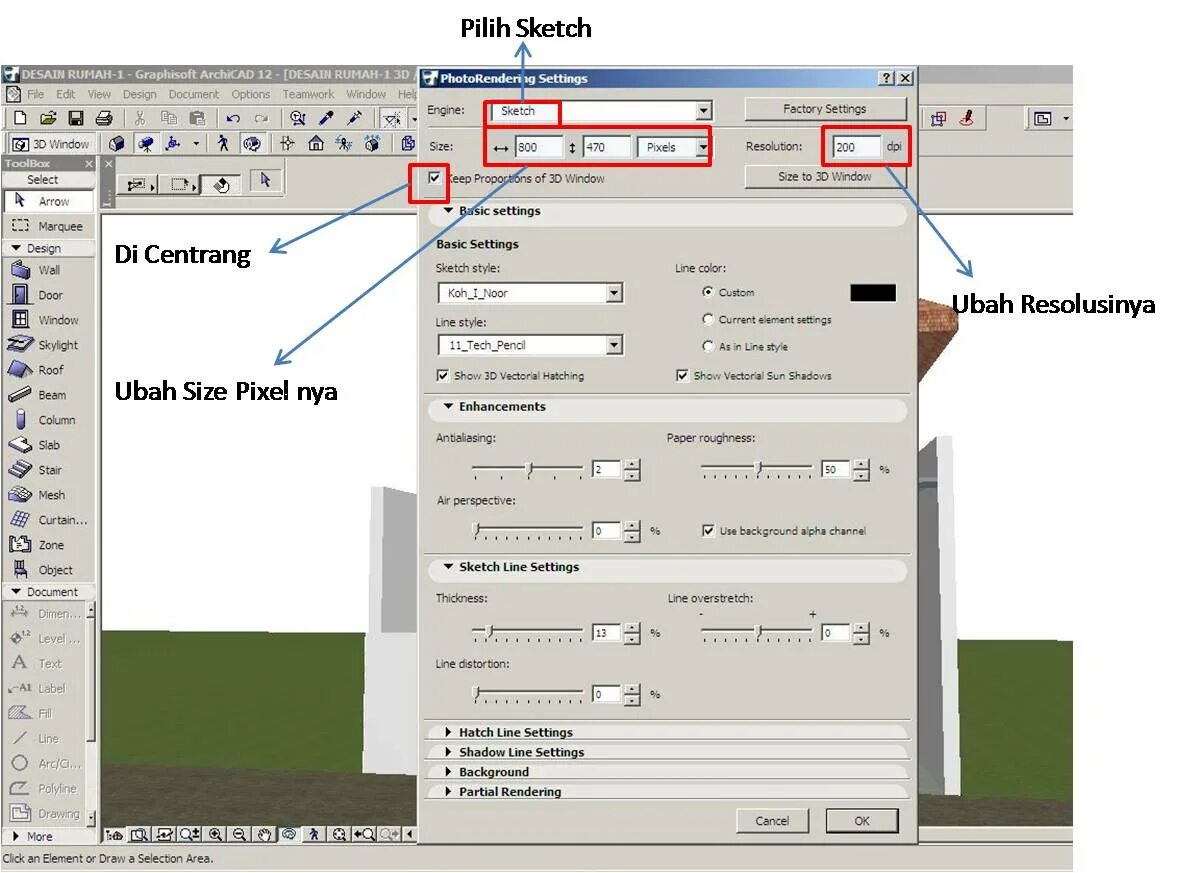This screenshot has height=873, width=1177.
Task: Click the Print toolbar icon
Action: tap(104, 118)
